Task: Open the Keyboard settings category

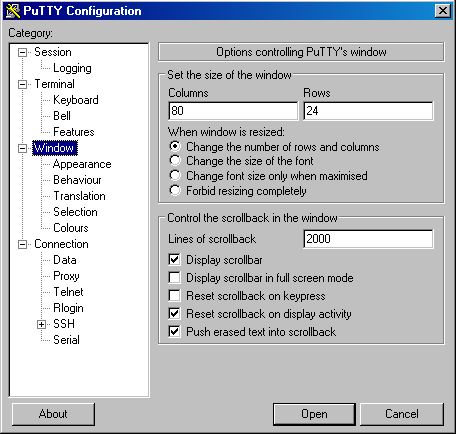Action: pyautogui.click(x=76, y=100)
